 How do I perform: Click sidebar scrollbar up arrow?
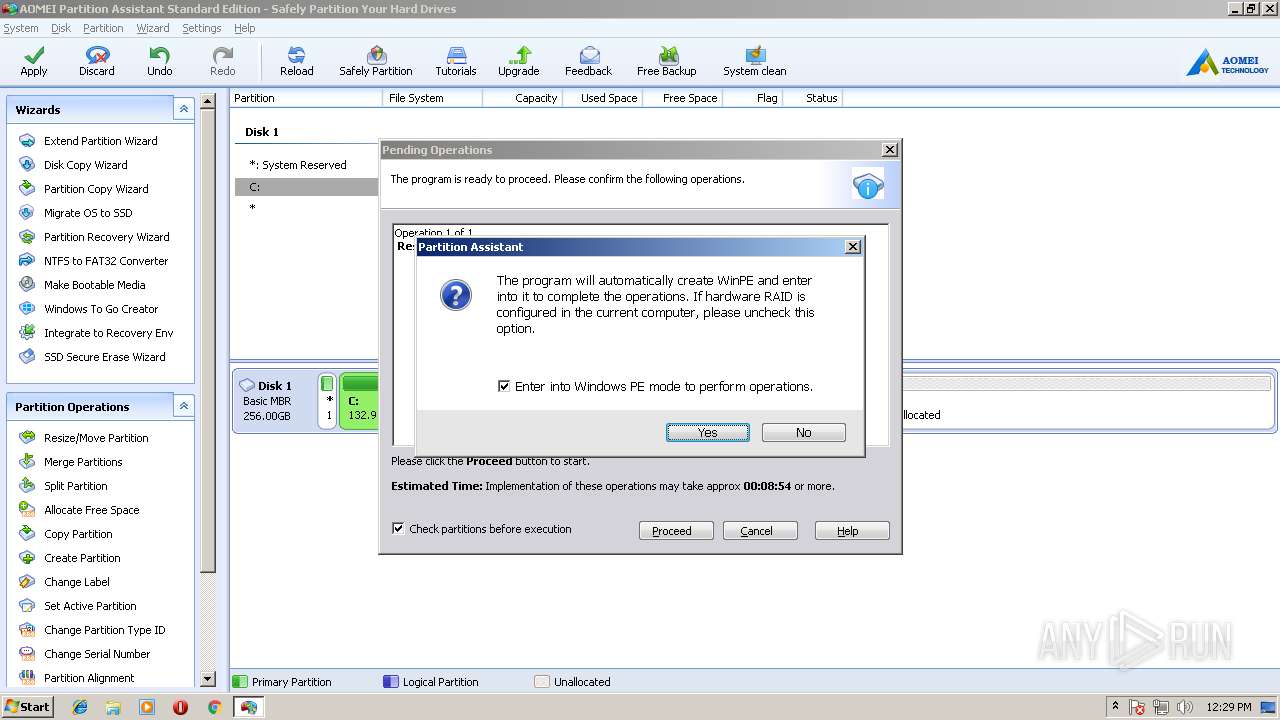pyautogui.click(x=208, y=101)
